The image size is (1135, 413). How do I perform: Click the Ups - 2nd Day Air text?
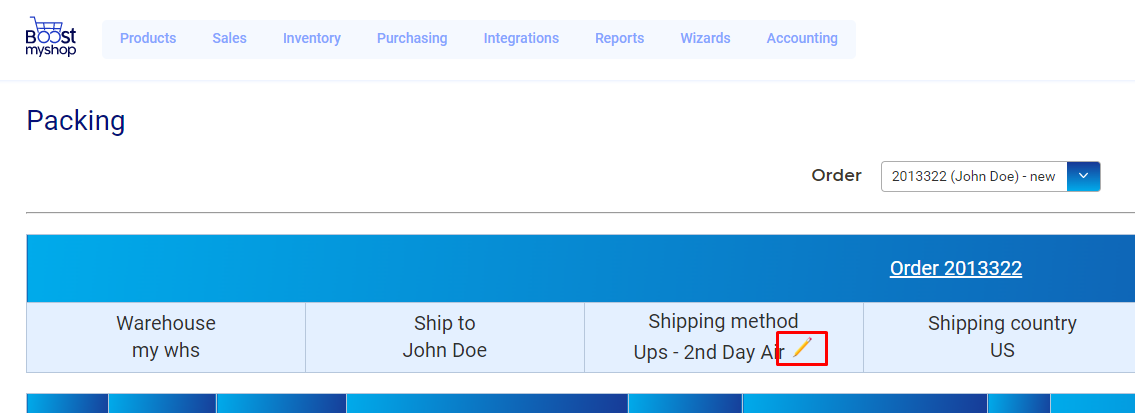(709, 352)
